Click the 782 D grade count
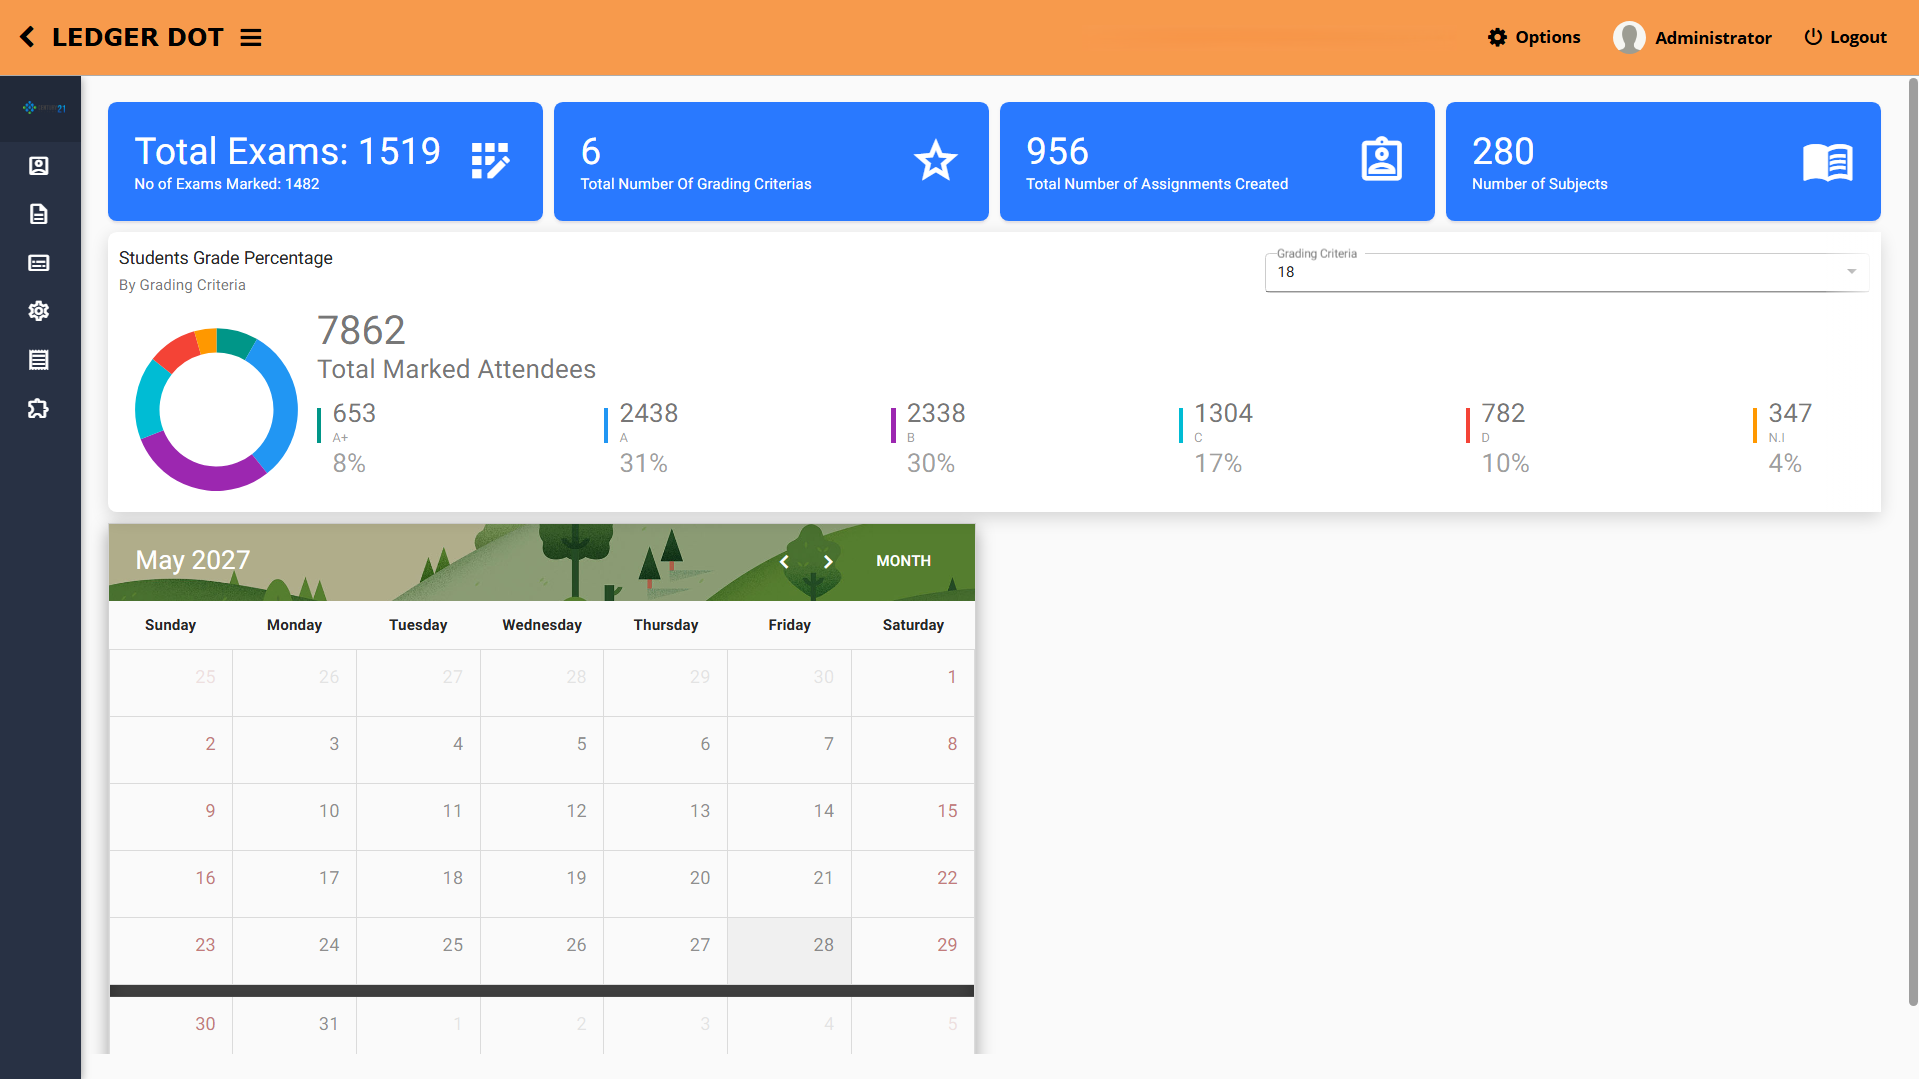This screenshot has width=1919, height=1079. pyautogui.click(x=1503, y=413)
